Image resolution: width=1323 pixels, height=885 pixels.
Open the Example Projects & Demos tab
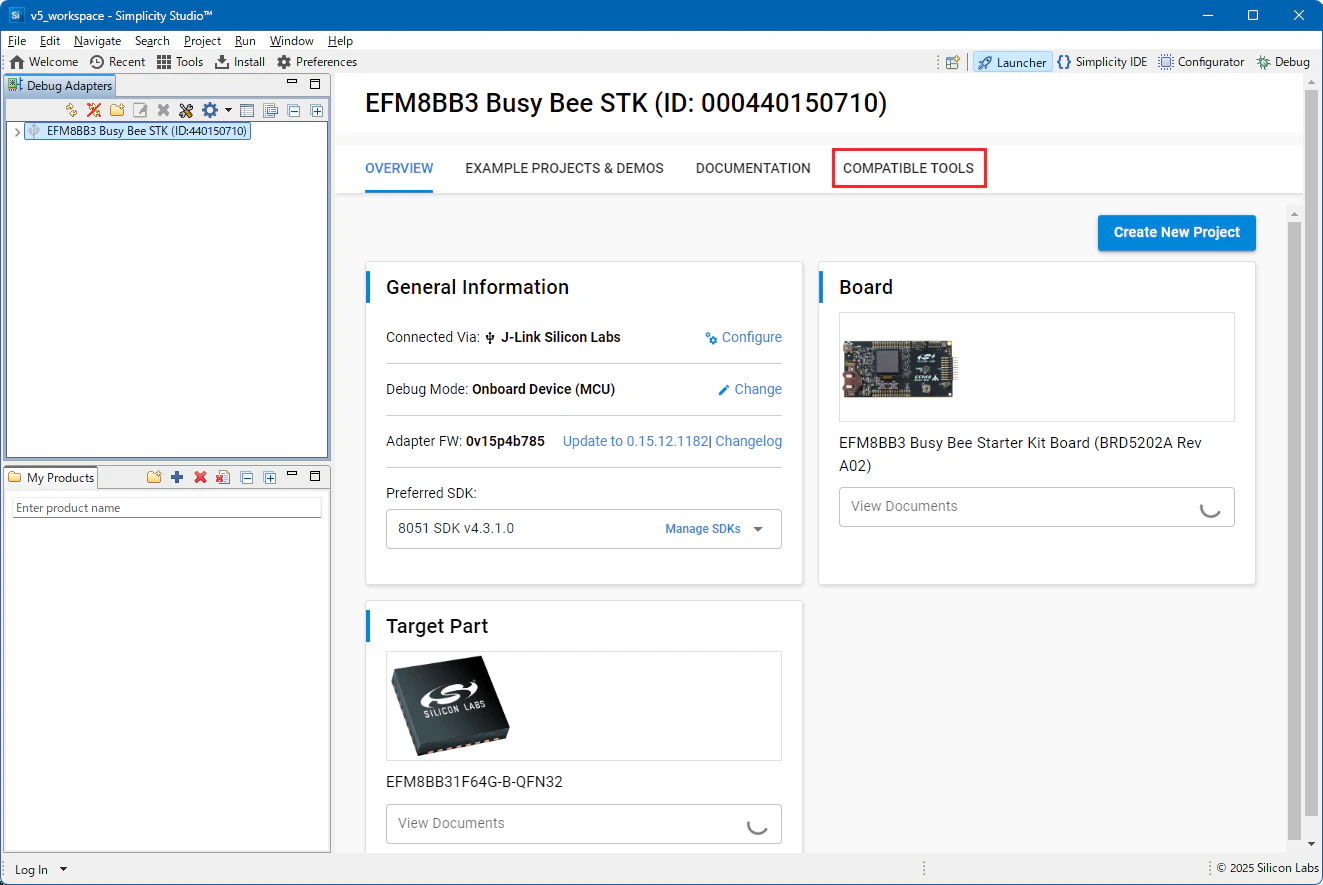(x=564, y=168)
